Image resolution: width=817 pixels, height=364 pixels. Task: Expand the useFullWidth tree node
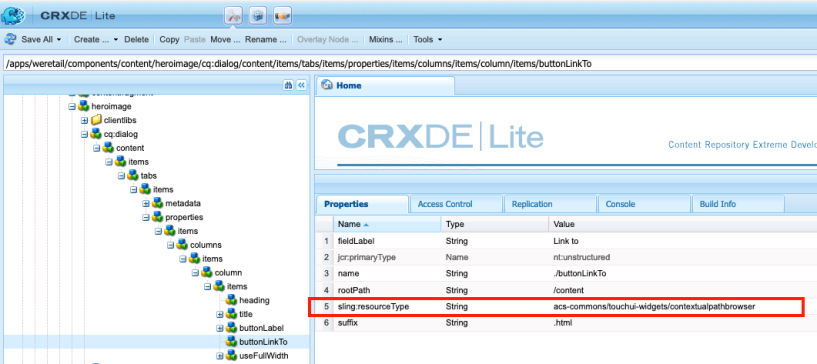coord(220,356)
